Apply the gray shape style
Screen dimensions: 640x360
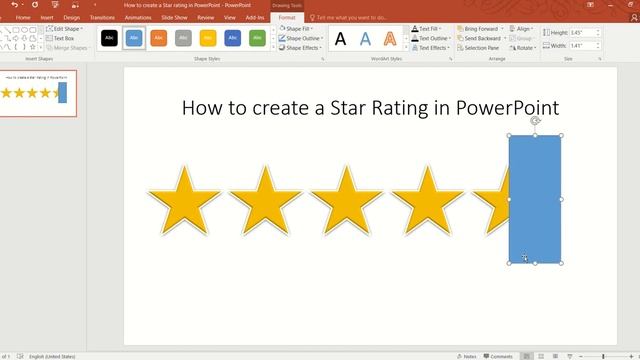(183, 38)
